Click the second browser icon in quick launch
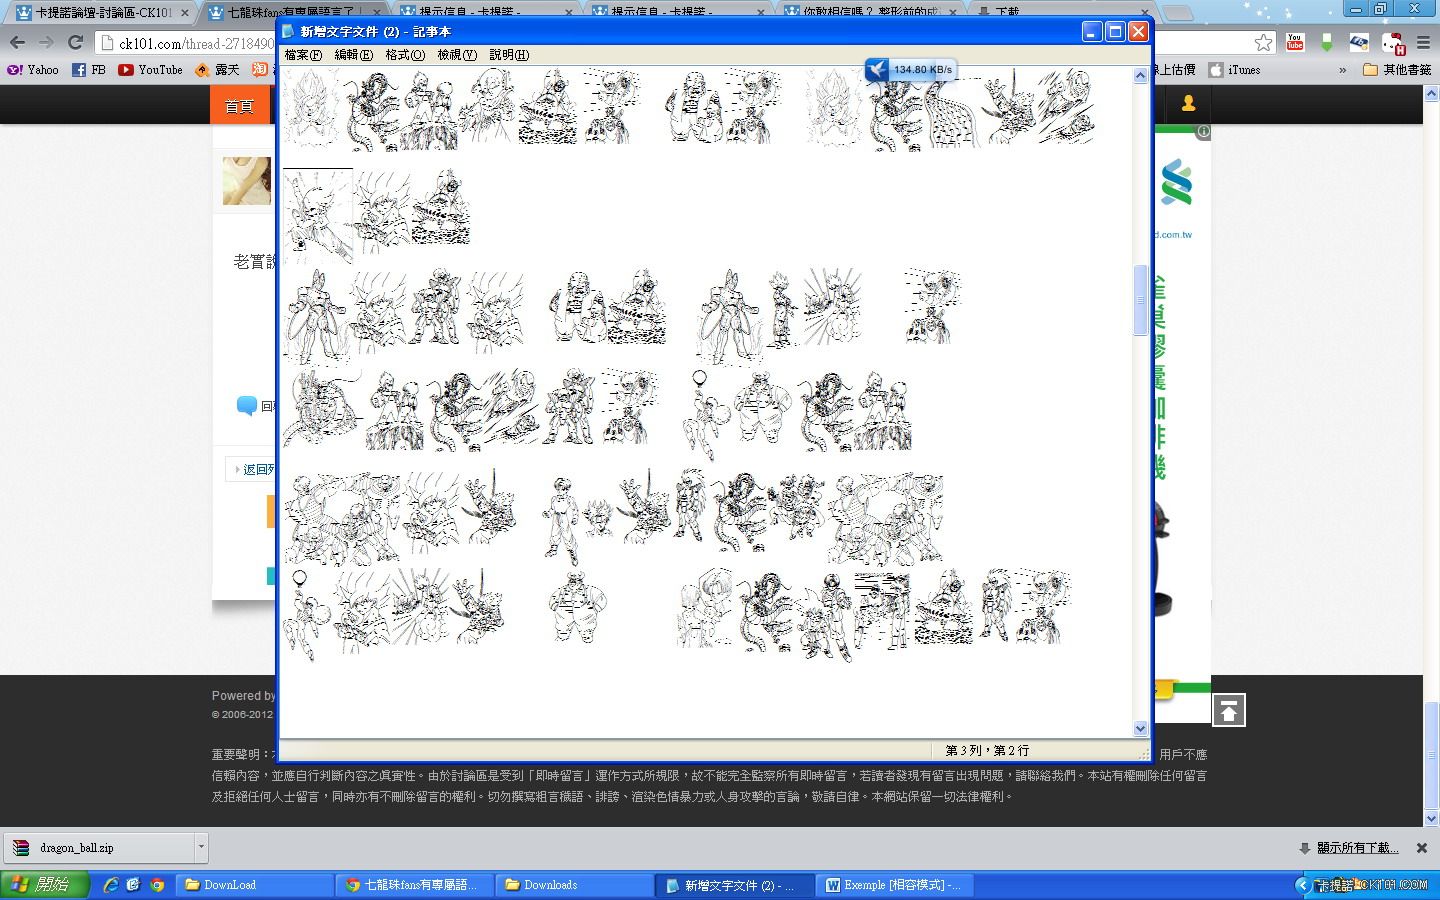The height and width of the screenshot is (900, 1440). [133, 884]
